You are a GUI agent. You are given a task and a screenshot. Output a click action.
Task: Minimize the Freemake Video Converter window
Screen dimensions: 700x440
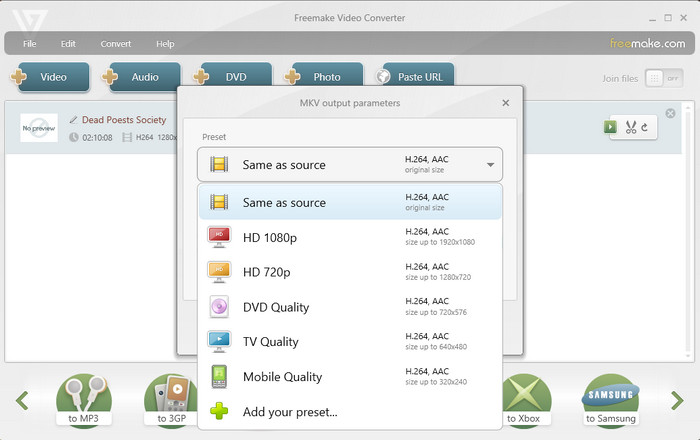click(x=652, y=18)
